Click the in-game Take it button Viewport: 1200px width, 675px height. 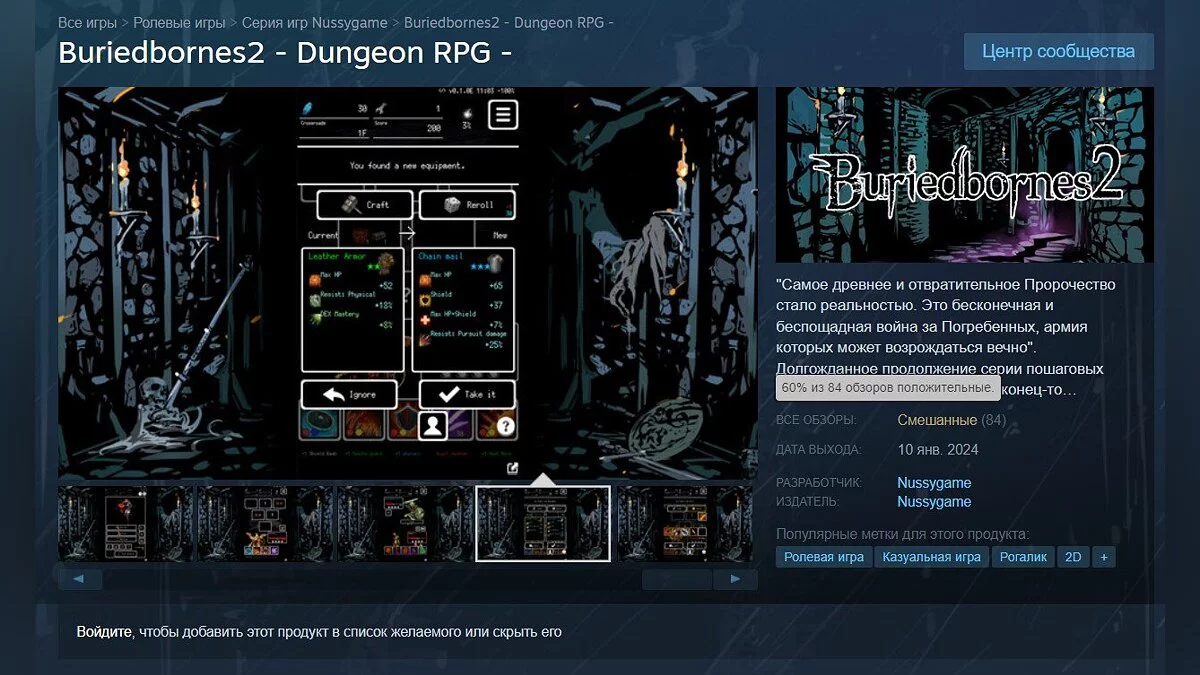467,394
